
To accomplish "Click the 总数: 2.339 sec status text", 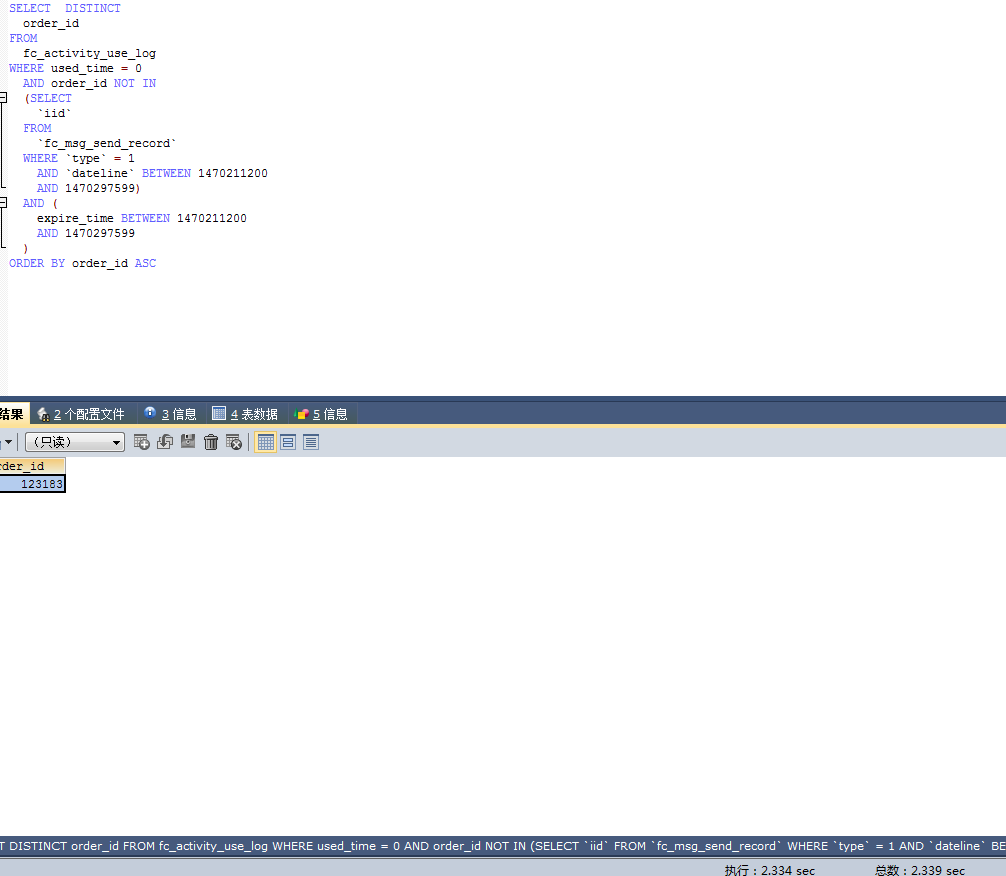I will point(920,870).
